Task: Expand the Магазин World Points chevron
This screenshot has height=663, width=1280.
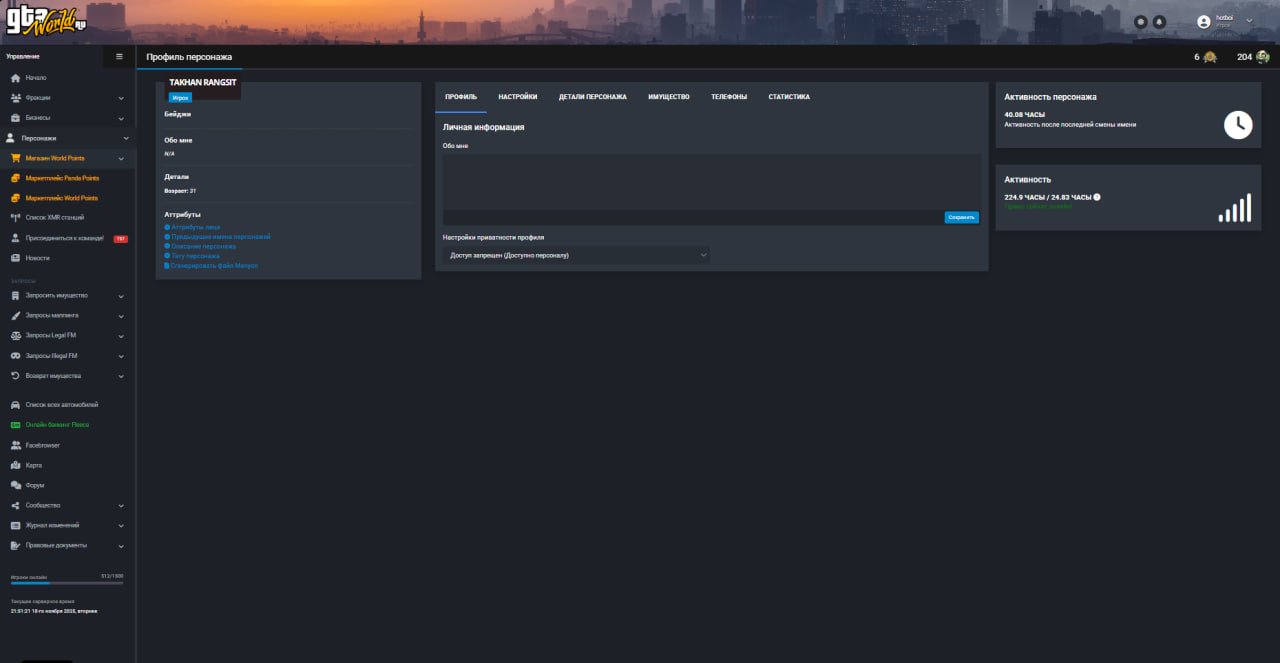Action: [121, 158]
